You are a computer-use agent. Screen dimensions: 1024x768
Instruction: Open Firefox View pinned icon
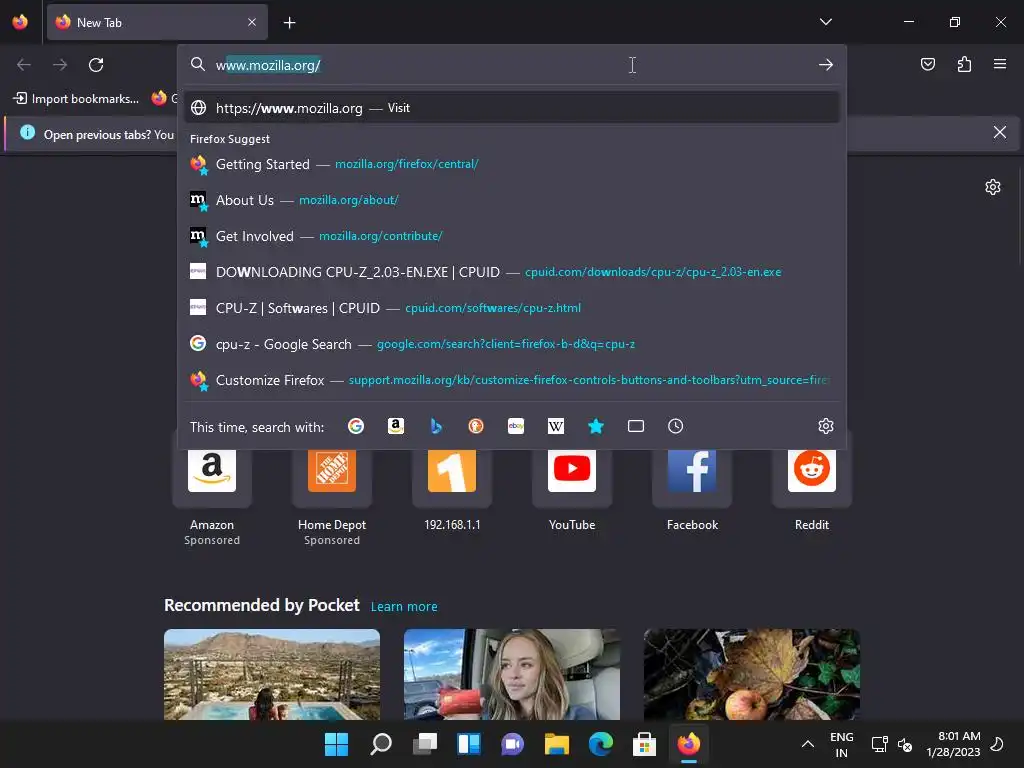20,22
